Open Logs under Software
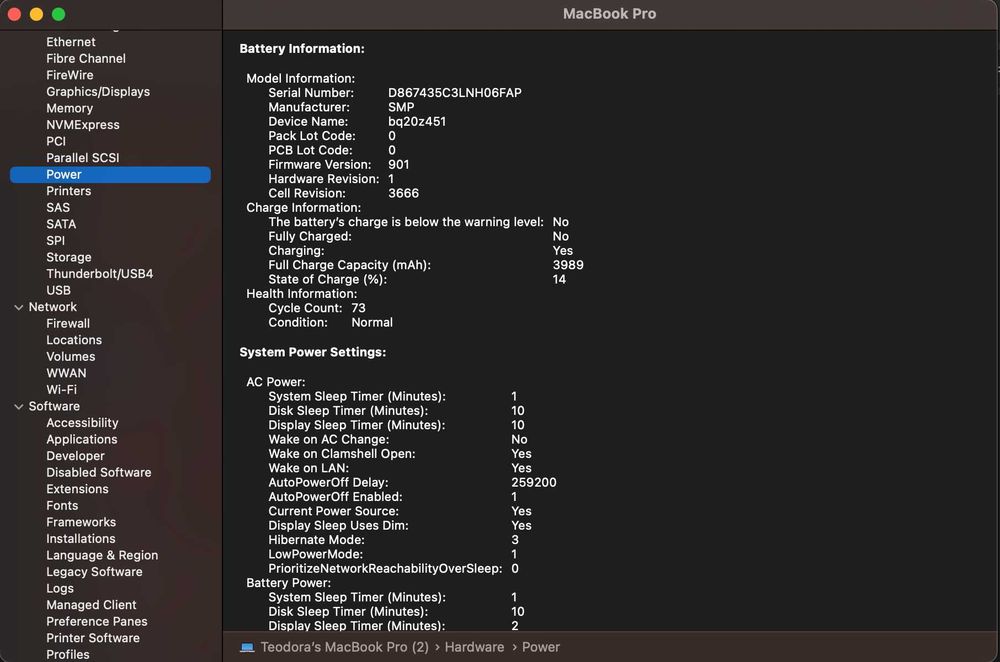1000x662 pixels. pyautogui.click(x=60, y=589)
